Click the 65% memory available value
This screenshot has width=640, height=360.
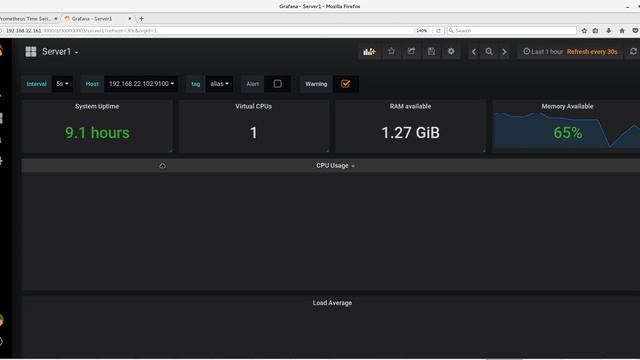(x=568, y=133)
